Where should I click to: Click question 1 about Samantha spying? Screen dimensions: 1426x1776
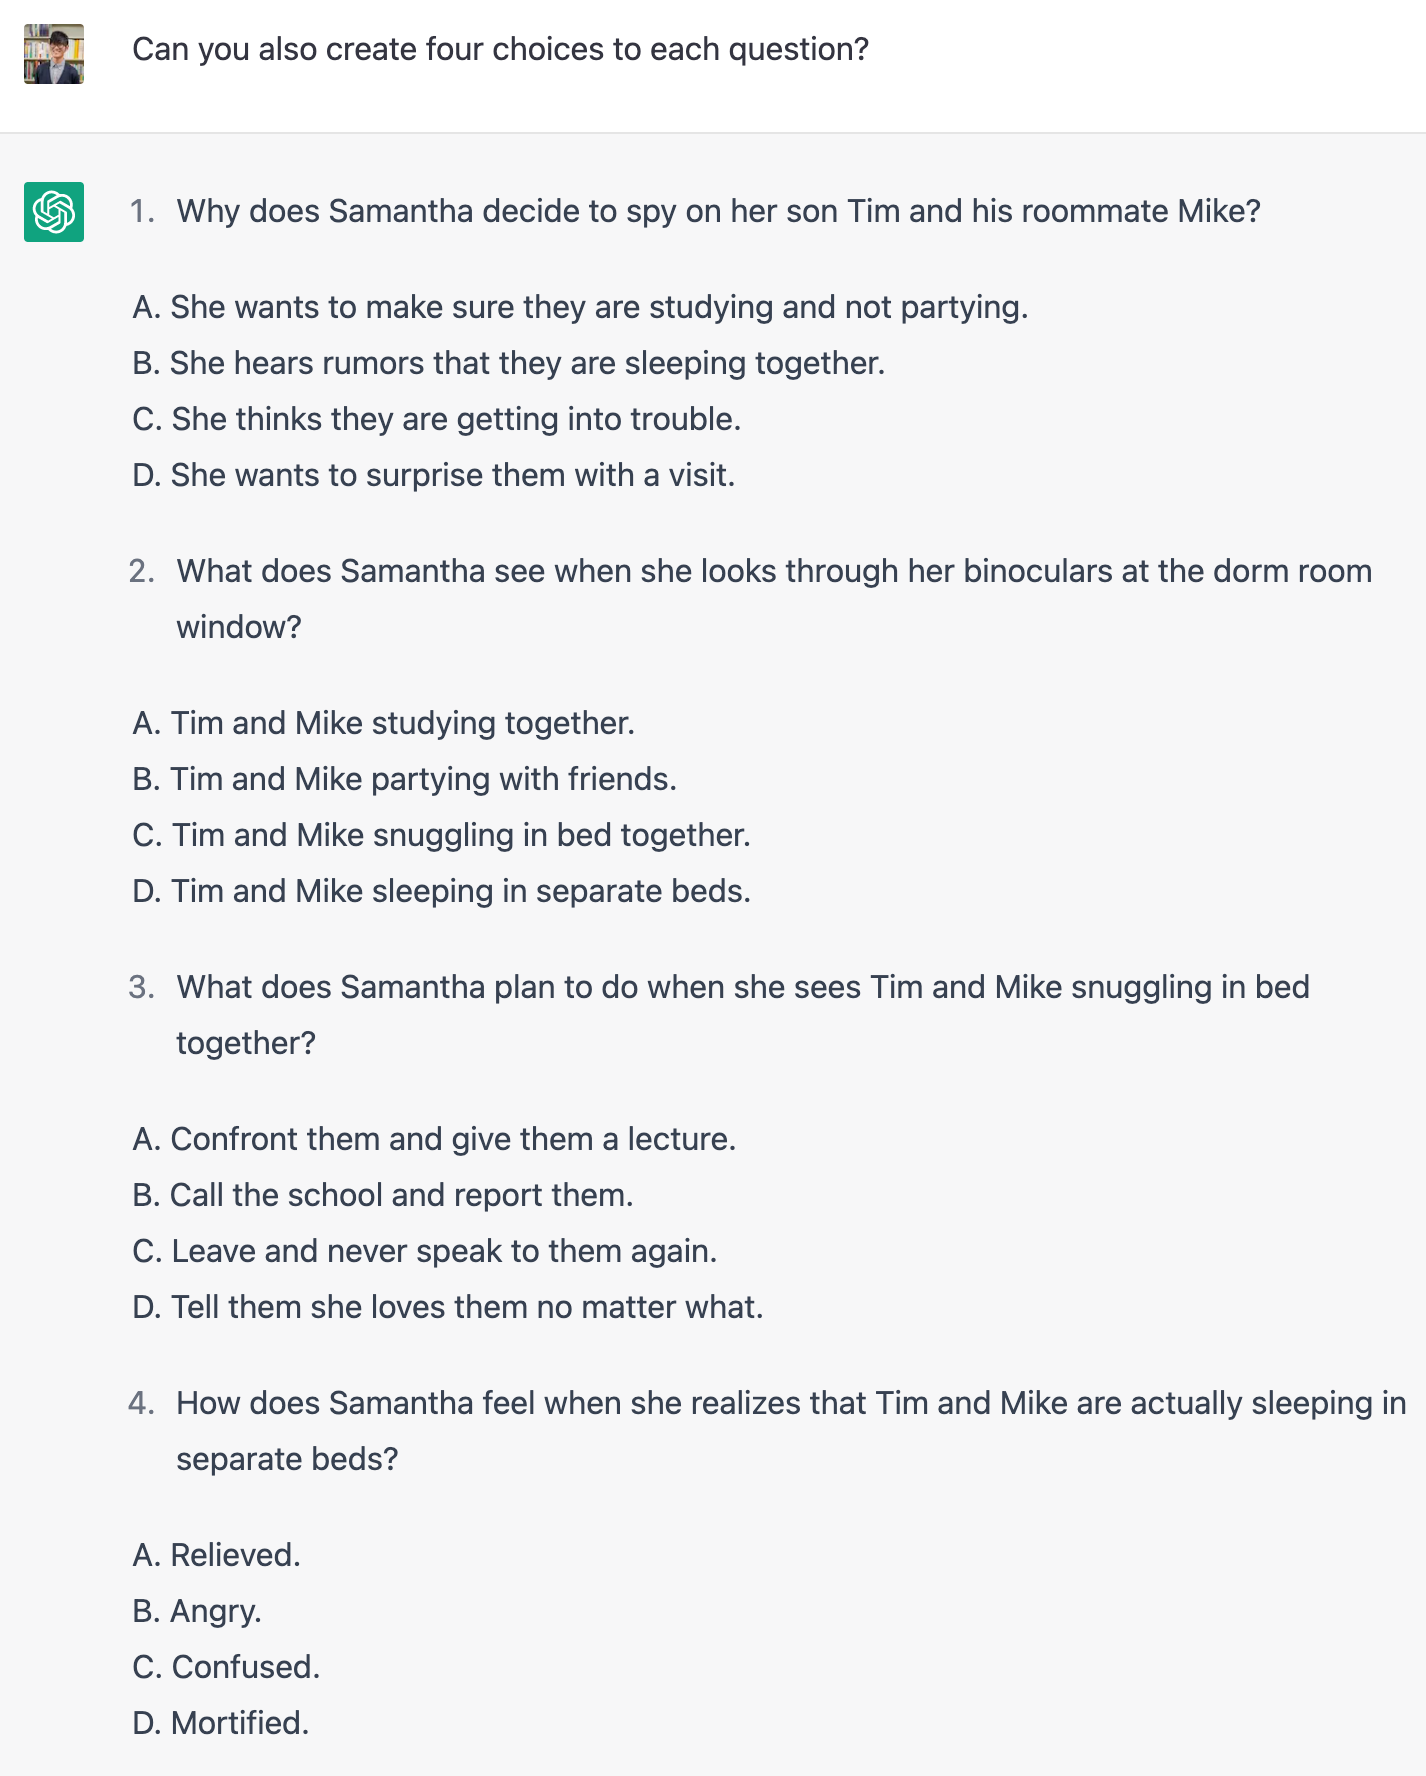click(x=718, y=211)
